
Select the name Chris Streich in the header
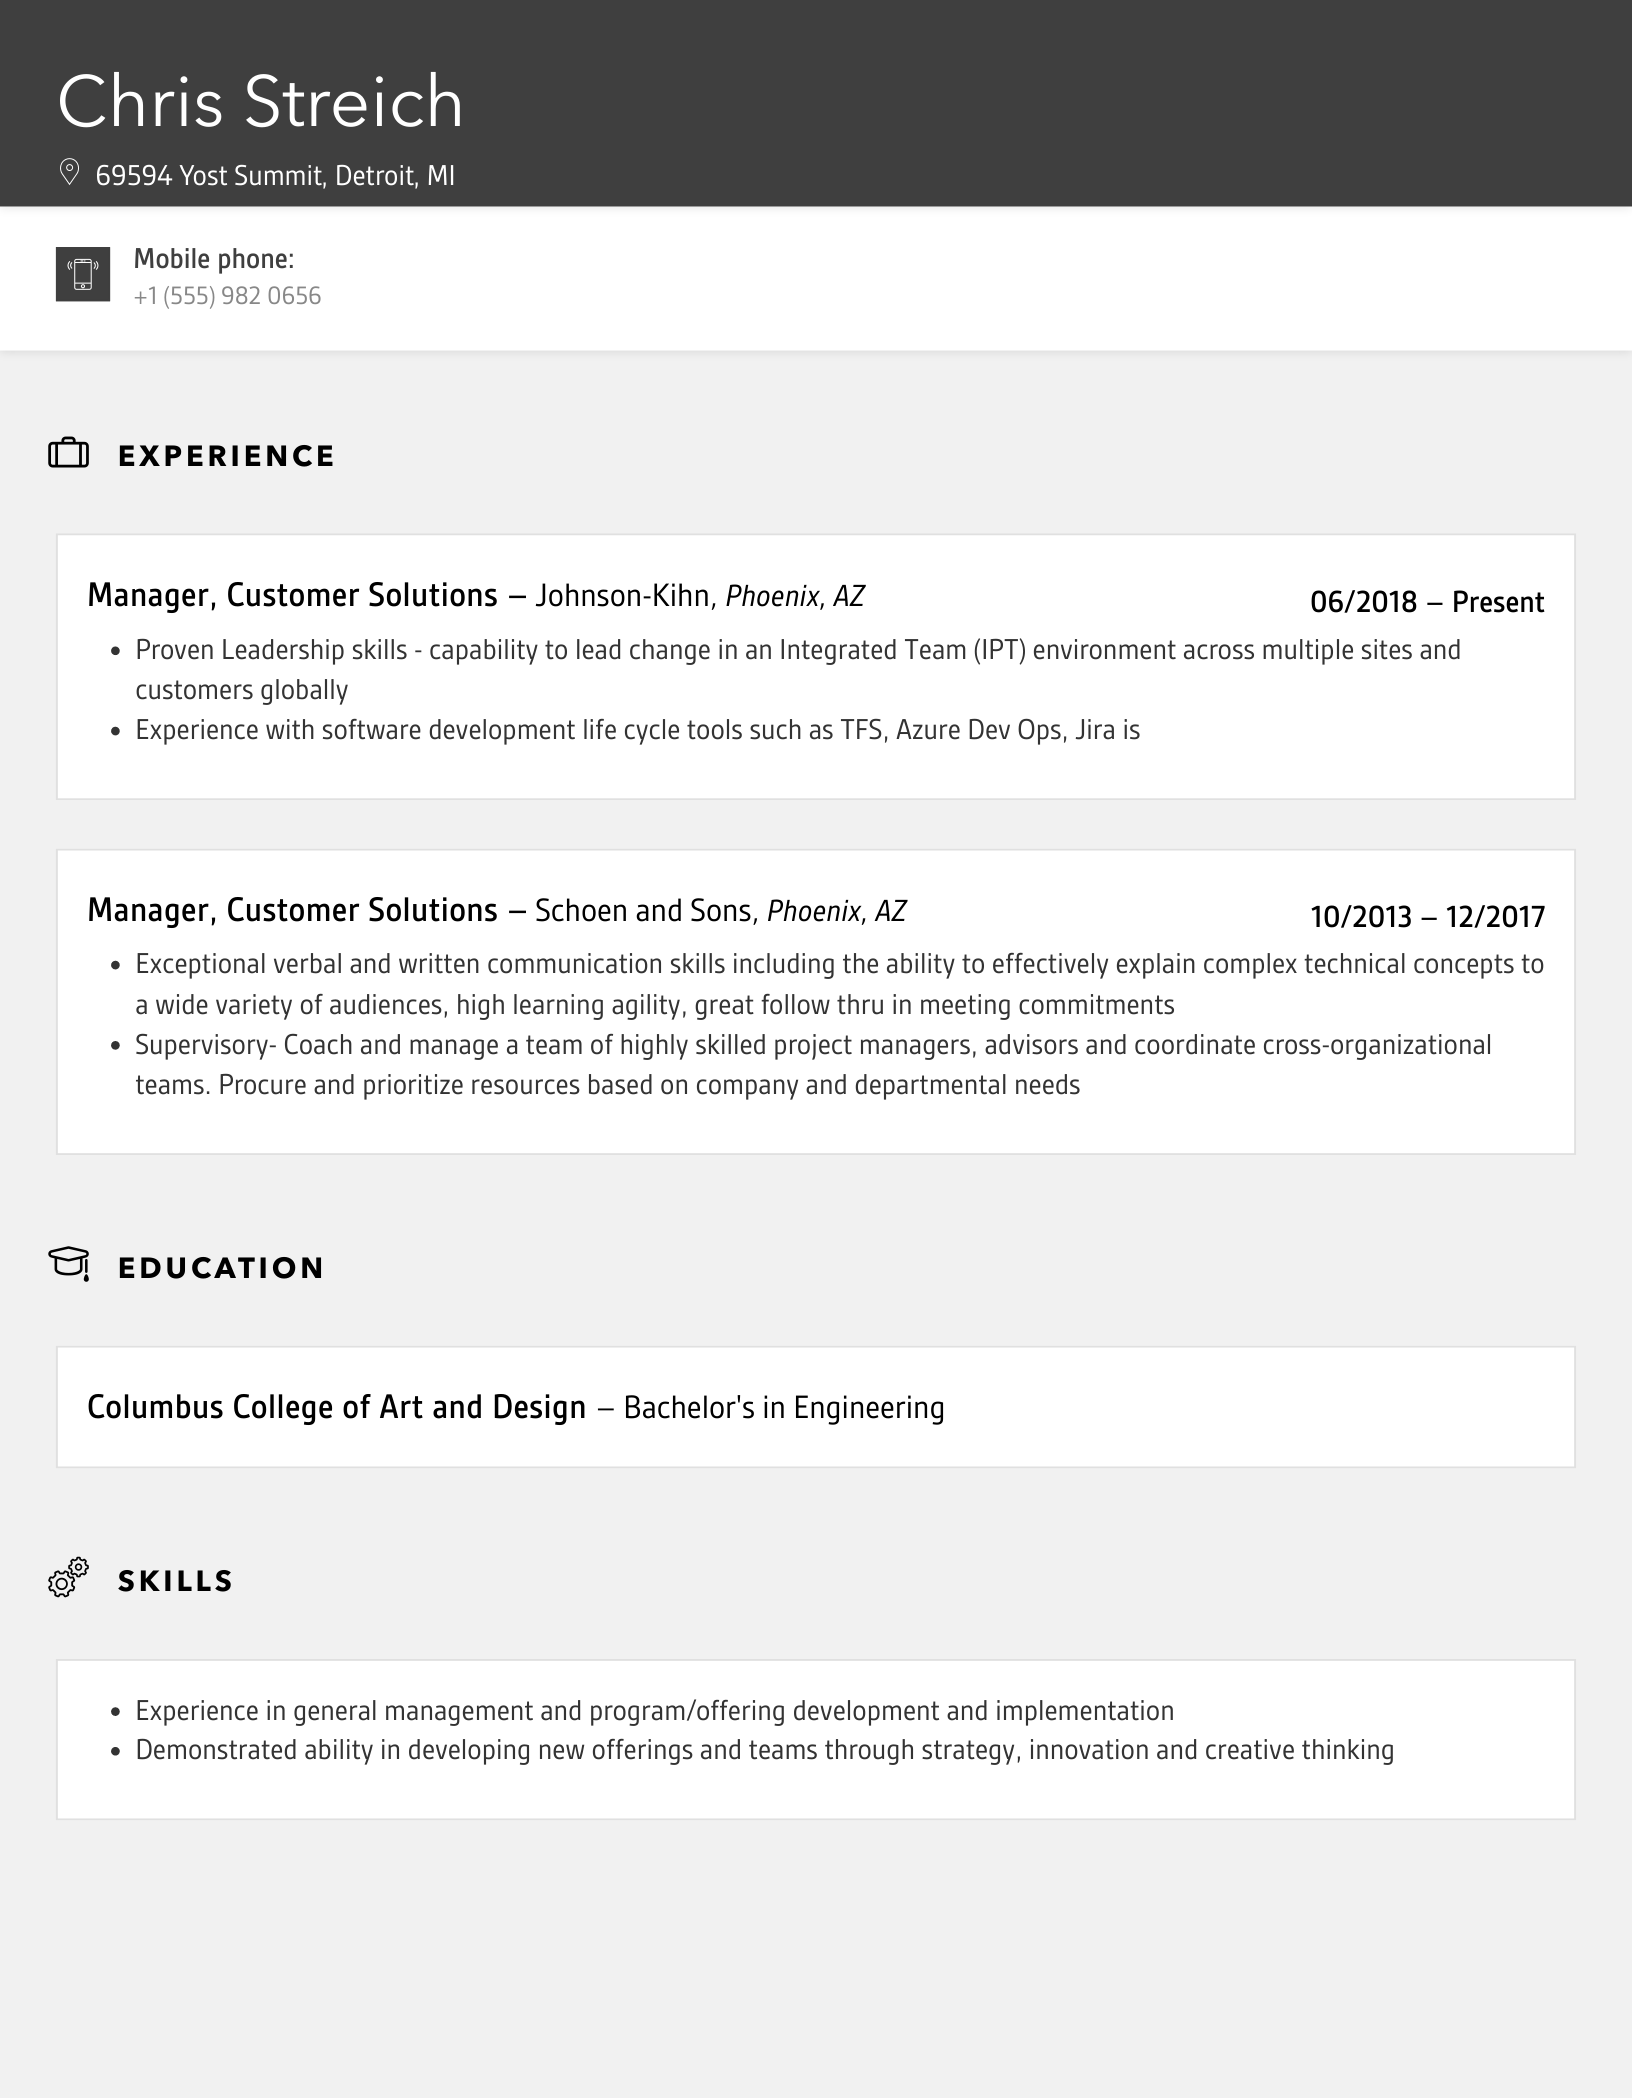click(x=260, y=102)
